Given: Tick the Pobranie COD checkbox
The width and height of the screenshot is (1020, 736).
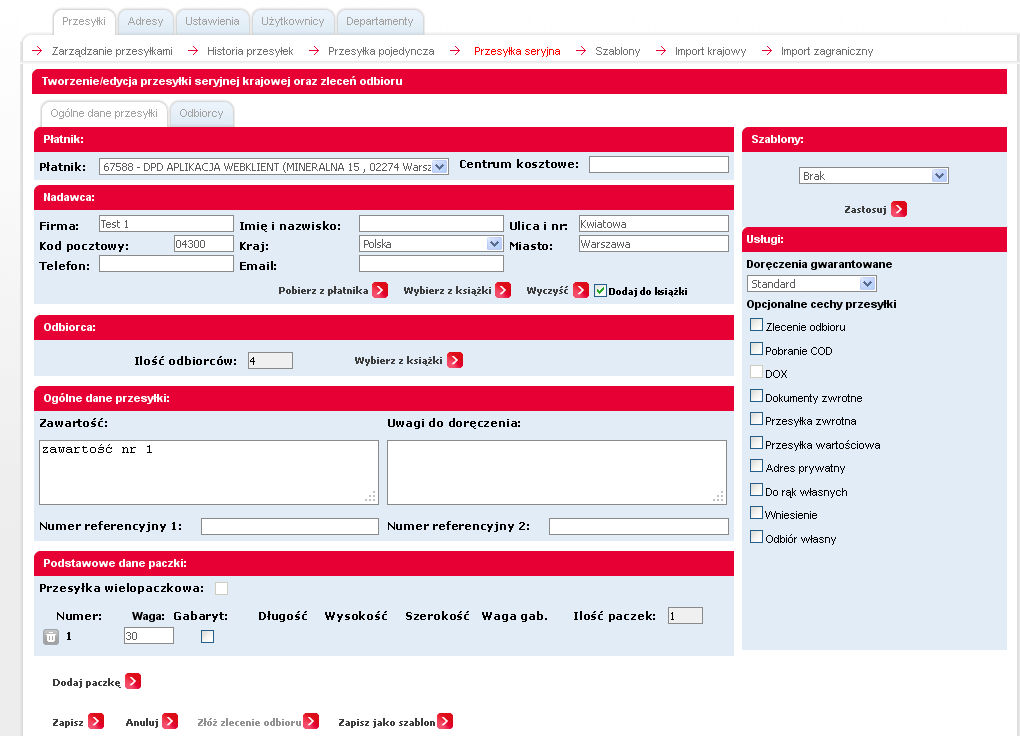Looking at the screenshot, I should click(x=756, y=349).
